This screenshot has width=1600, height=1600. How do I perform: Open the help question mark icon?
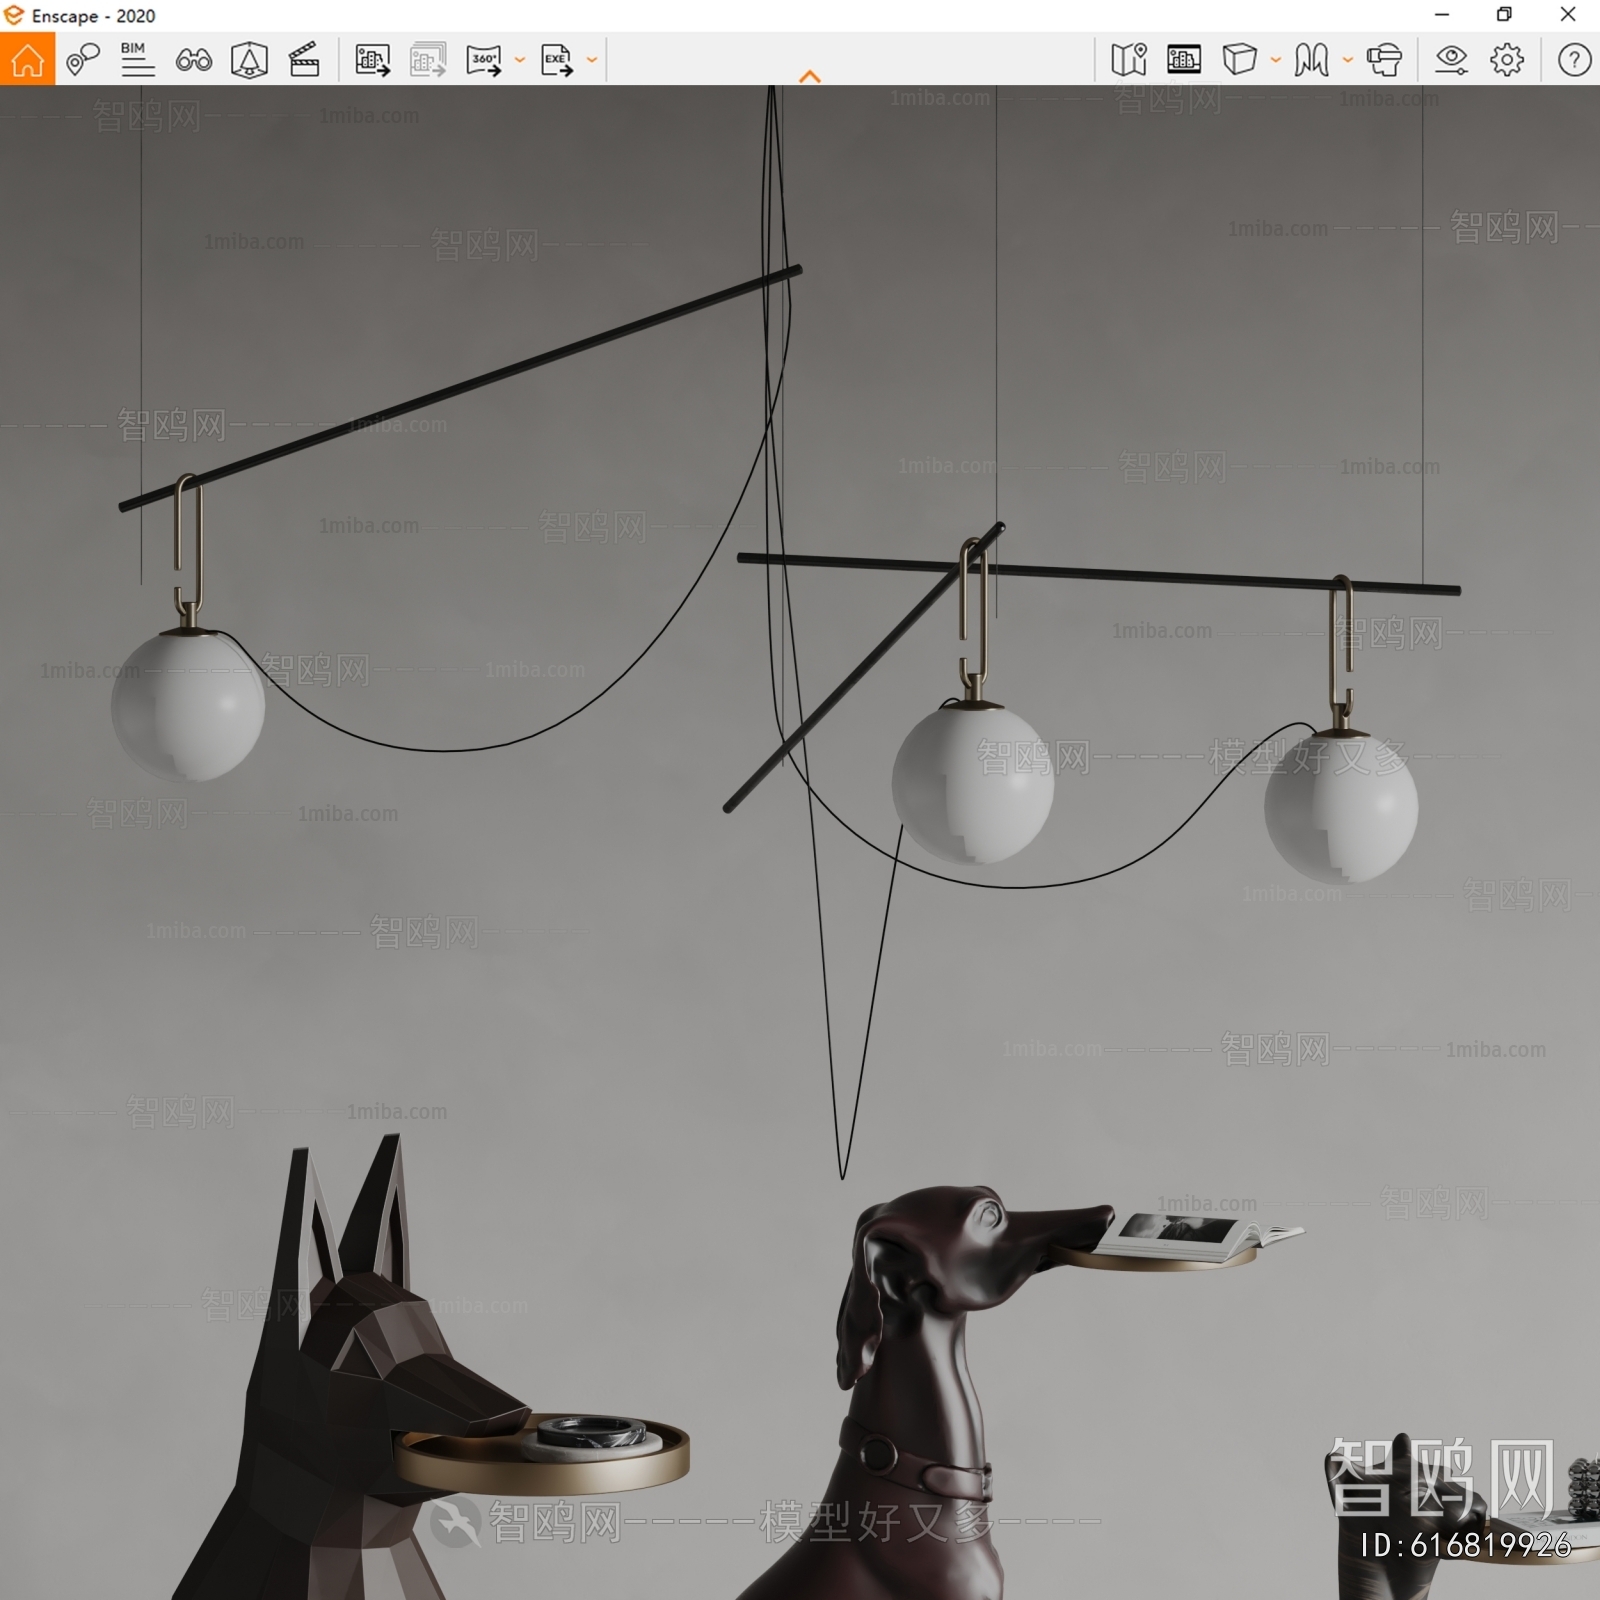1574,60
